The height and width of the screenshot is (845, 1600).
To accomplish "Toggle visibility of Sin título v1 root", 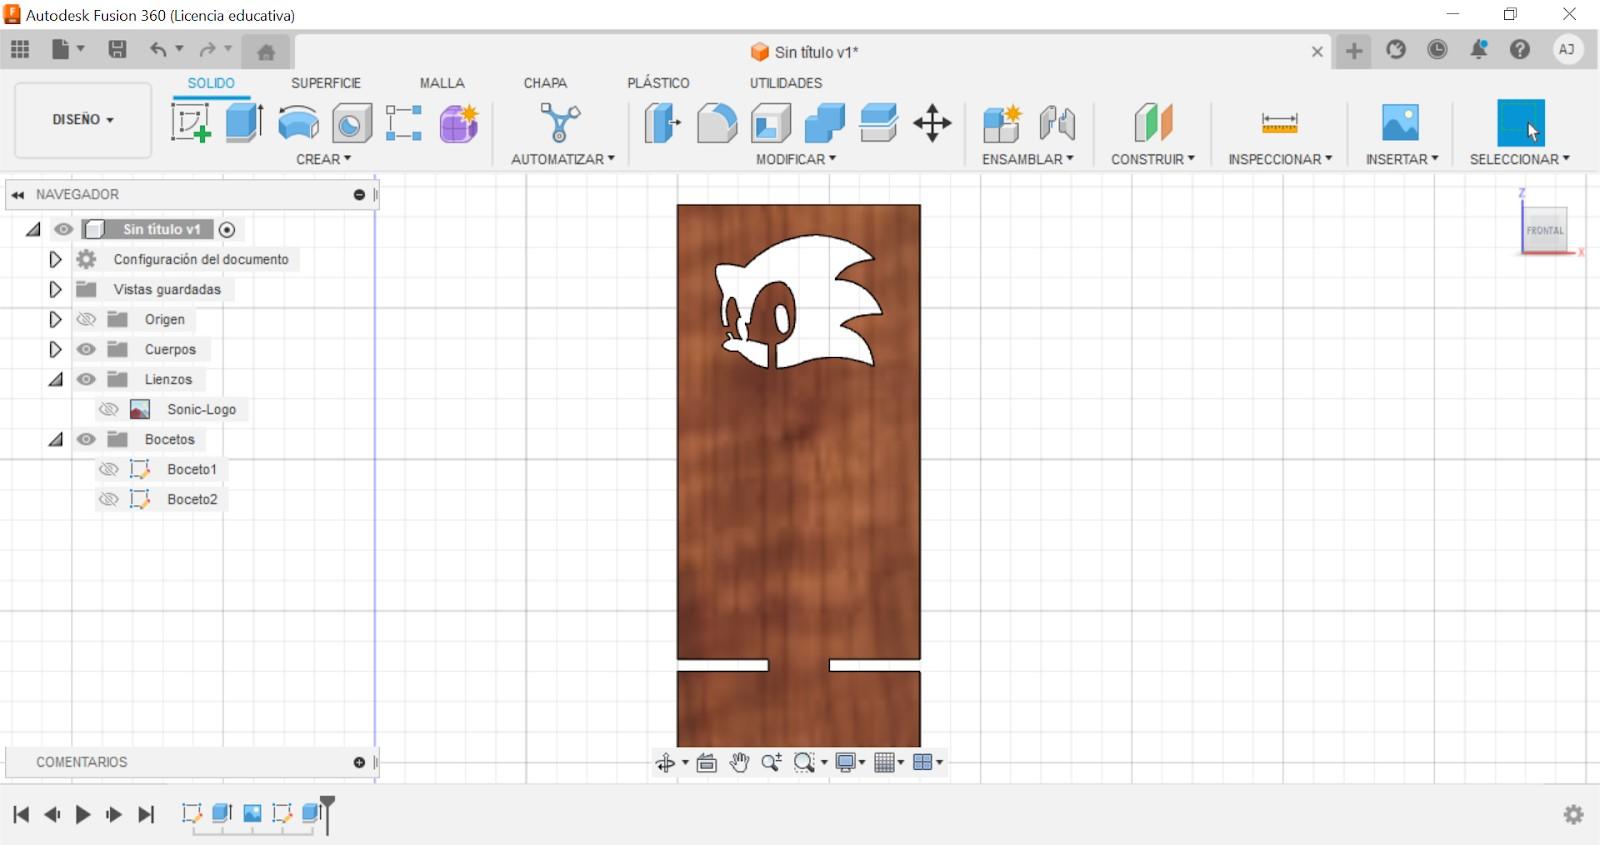I will 63,229.
